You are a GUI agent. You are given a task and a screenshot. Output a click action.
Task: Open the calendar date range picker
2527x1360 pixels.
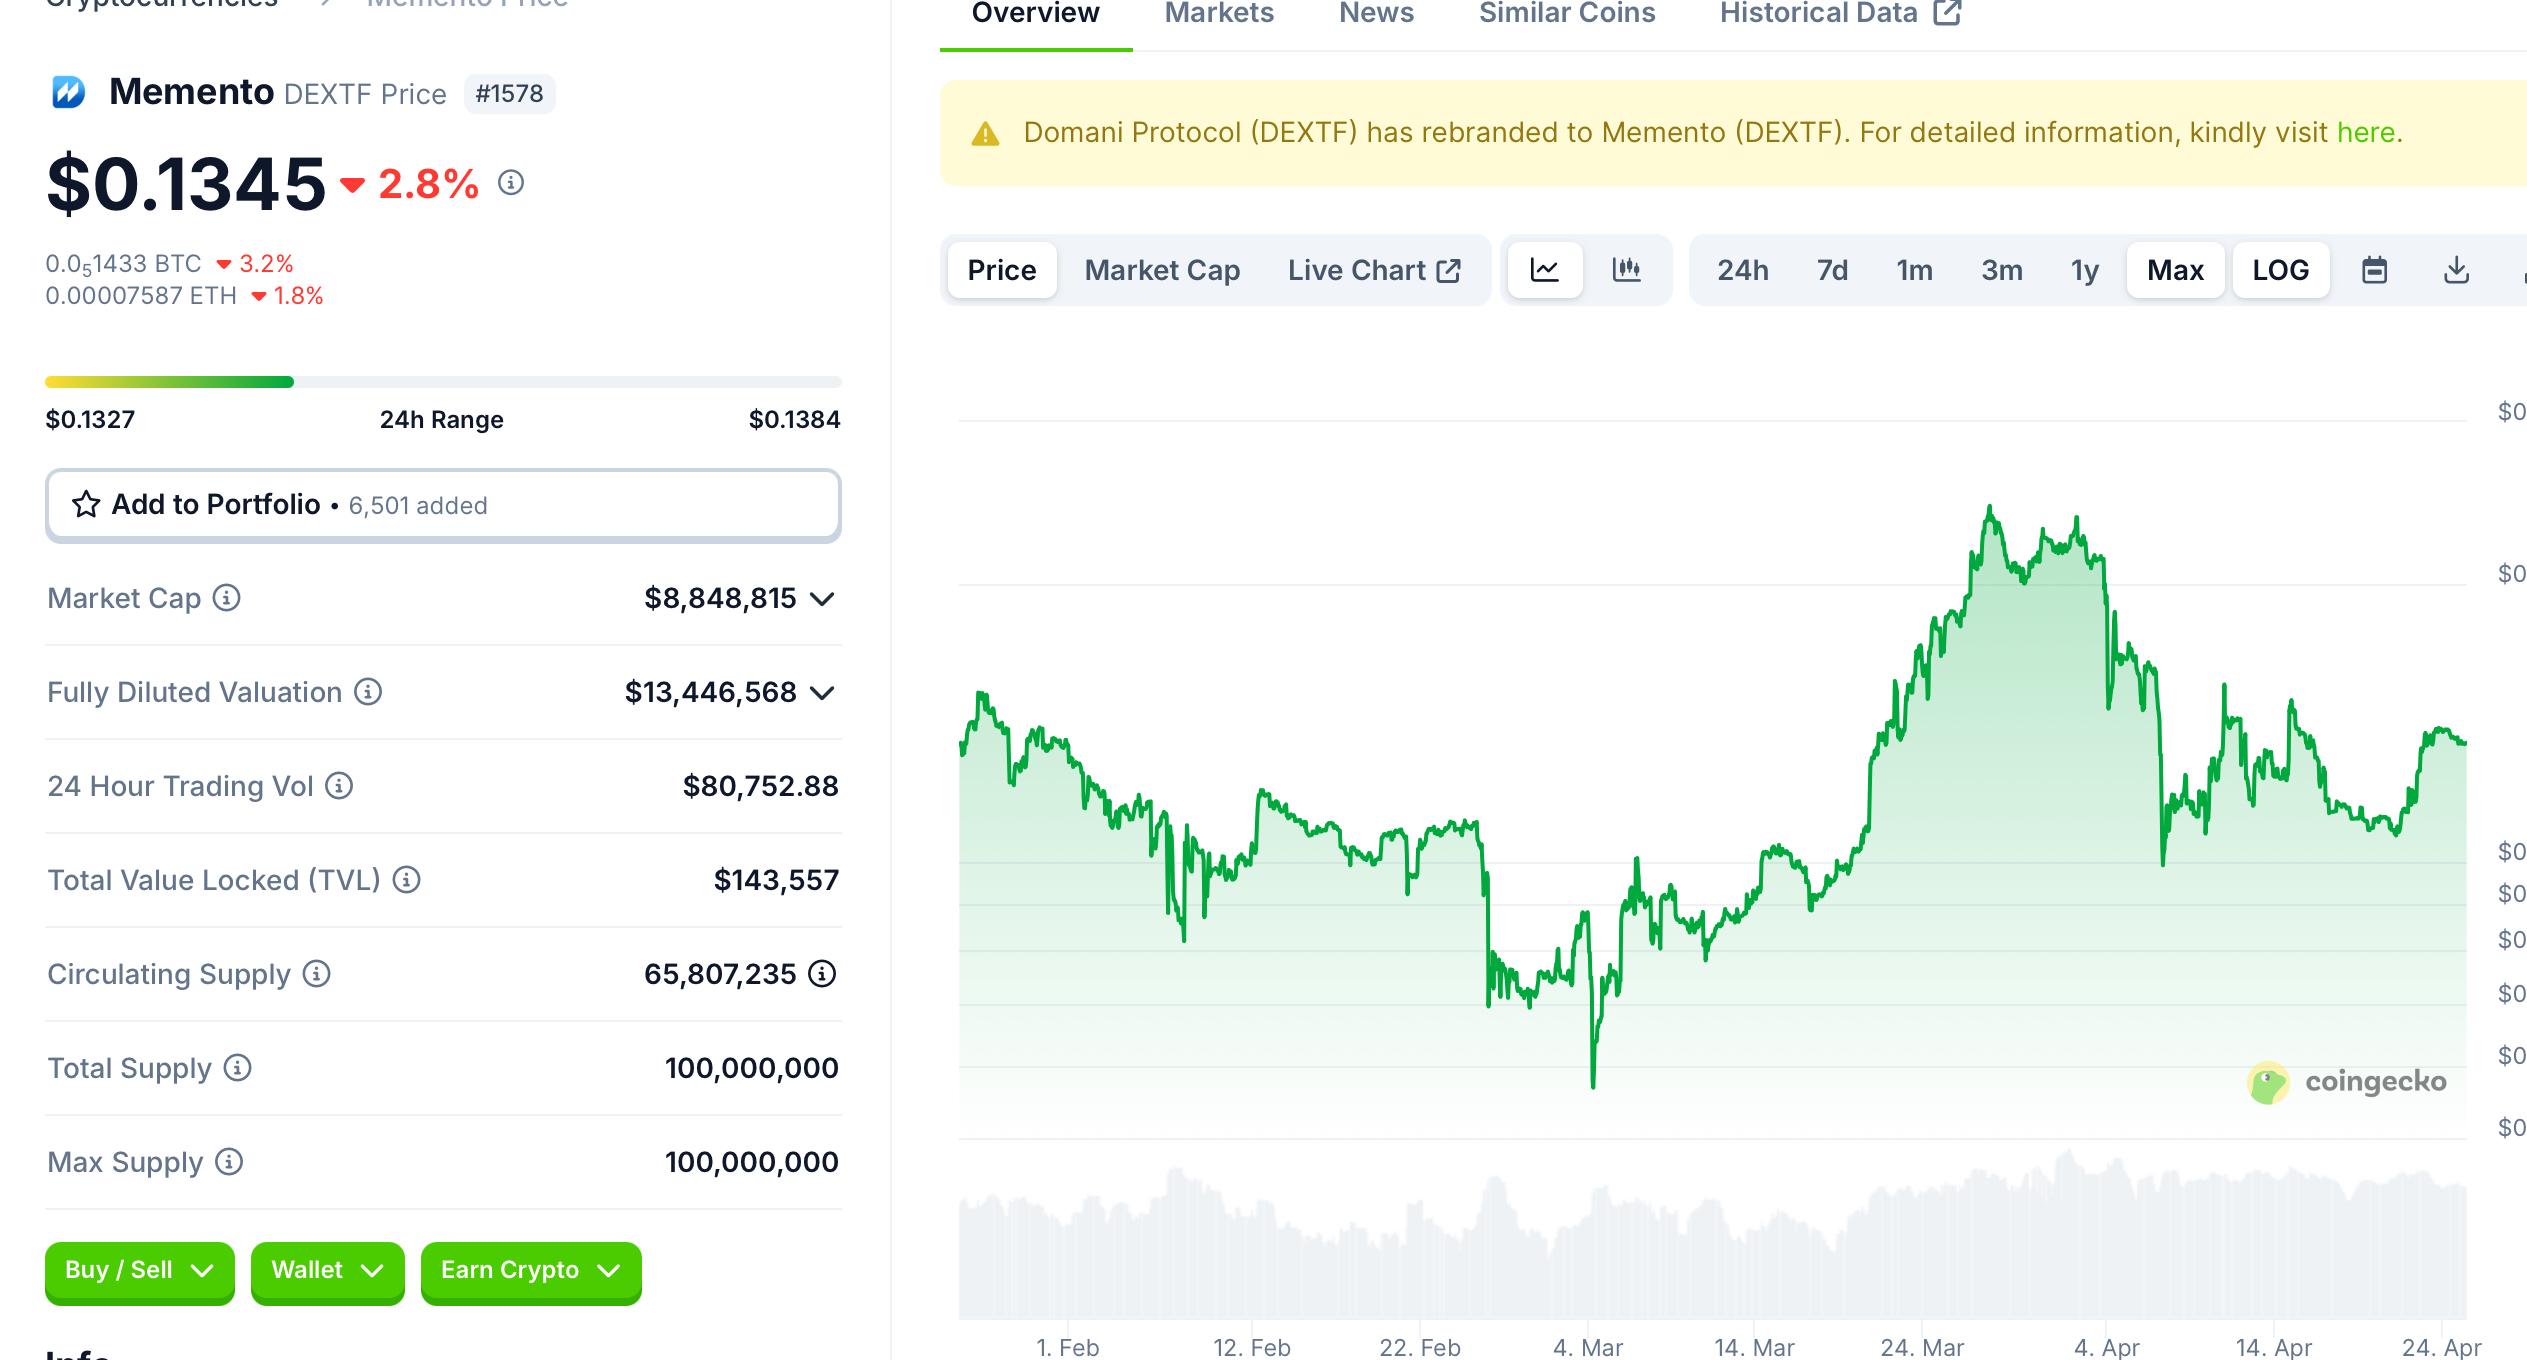2375,270
